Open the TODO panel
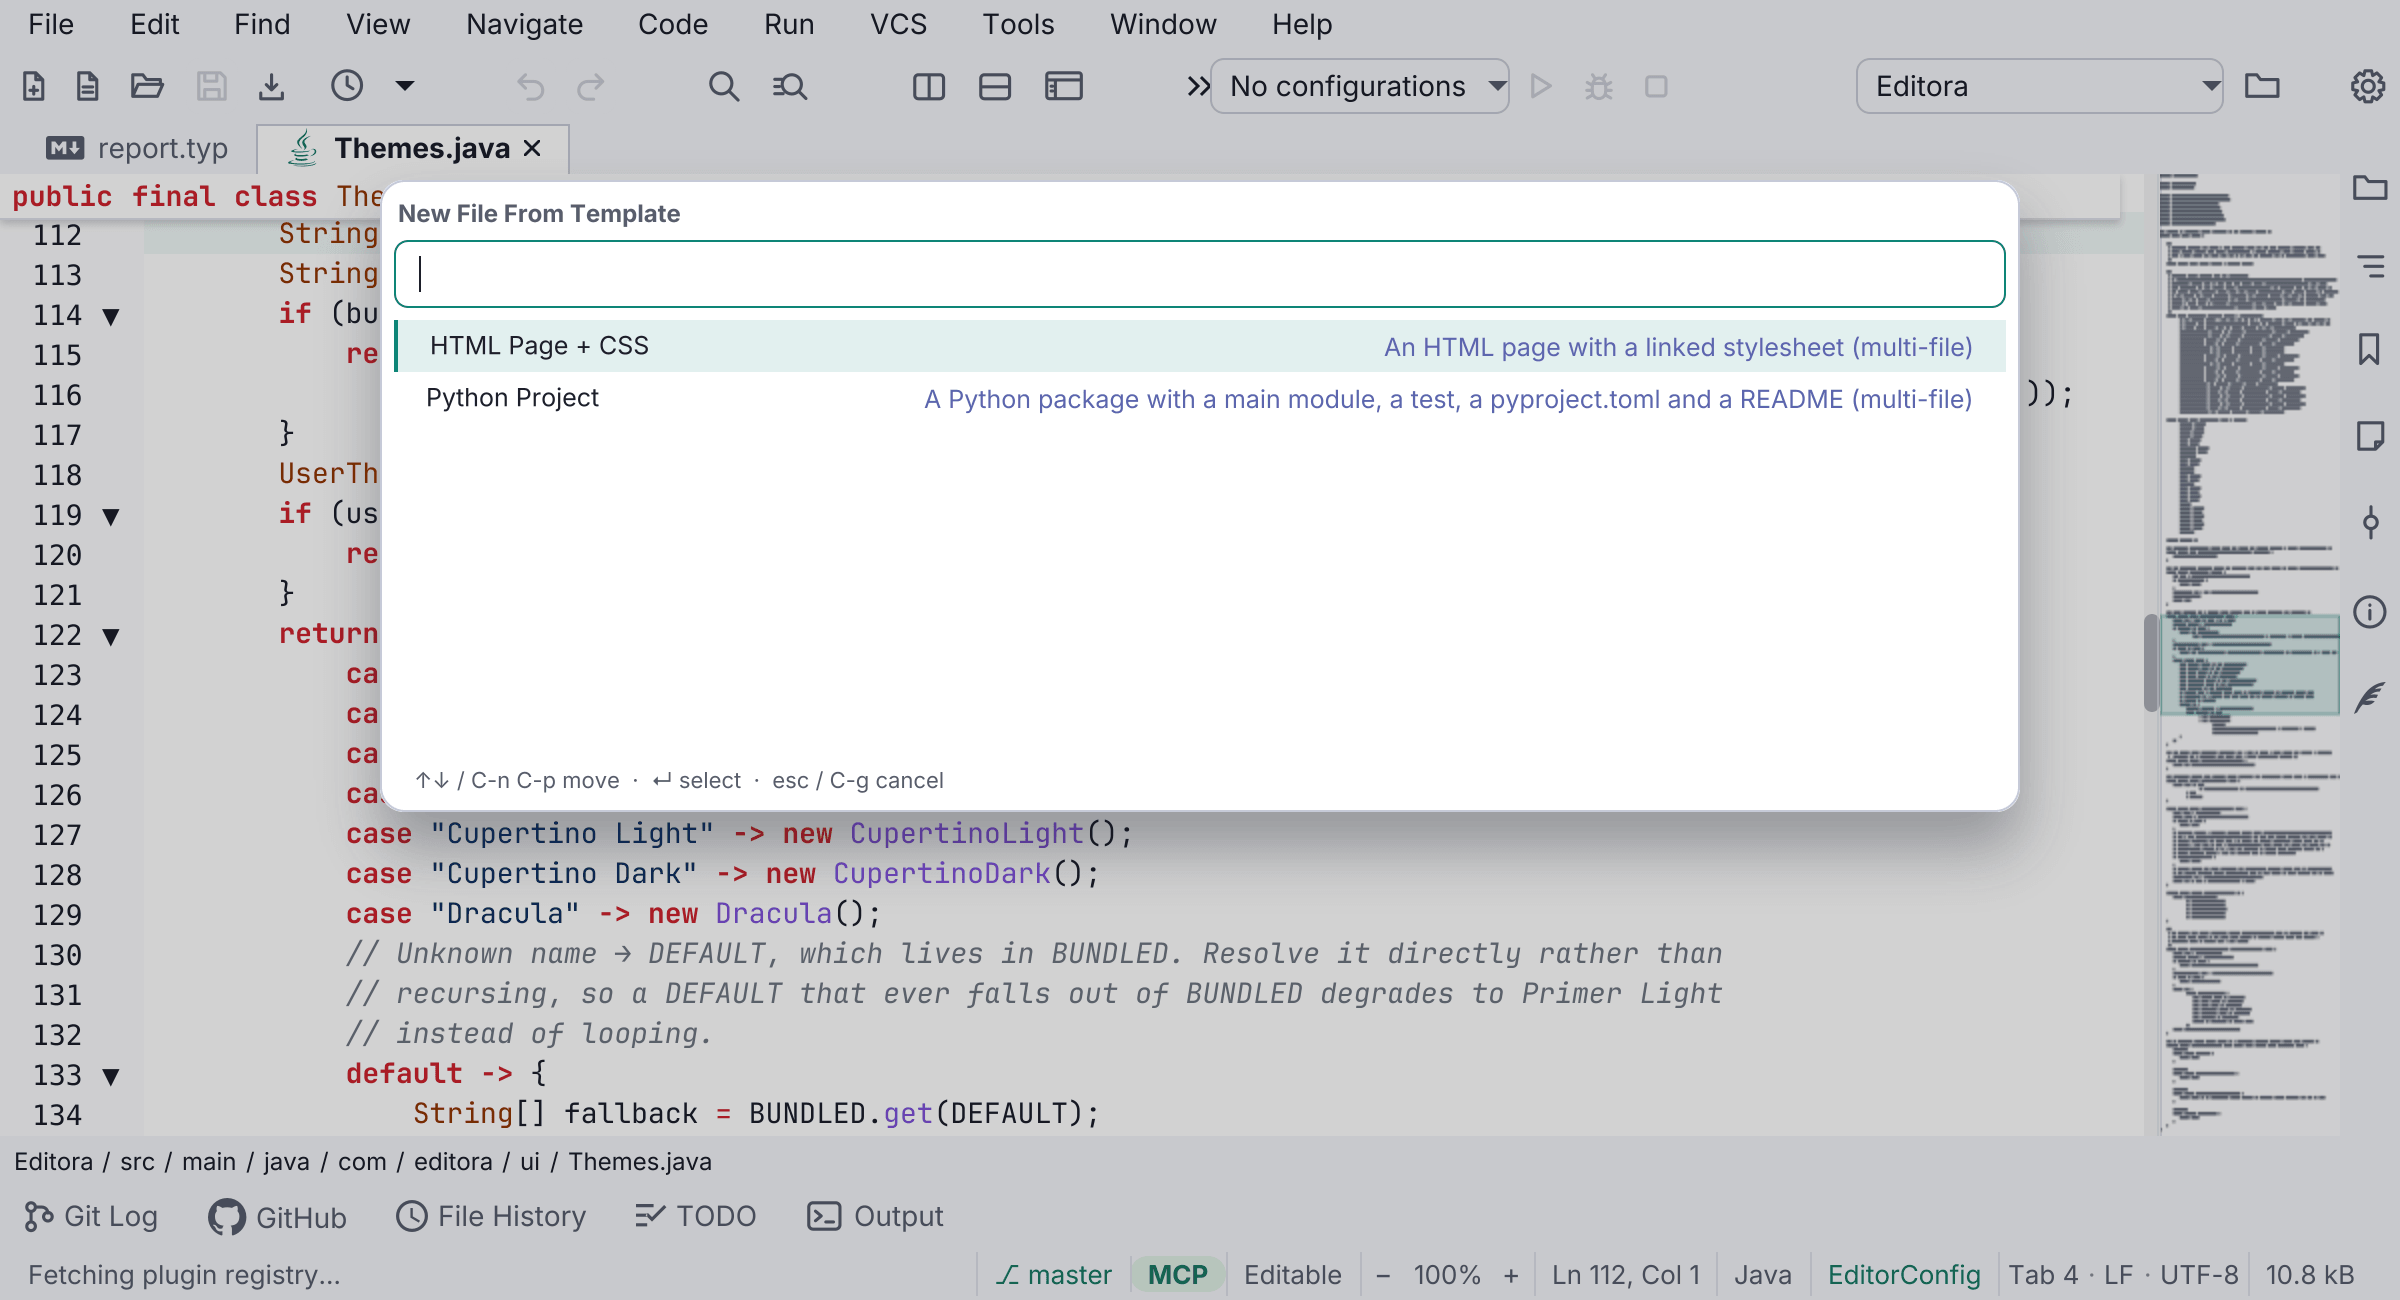 click(695, 1216)
